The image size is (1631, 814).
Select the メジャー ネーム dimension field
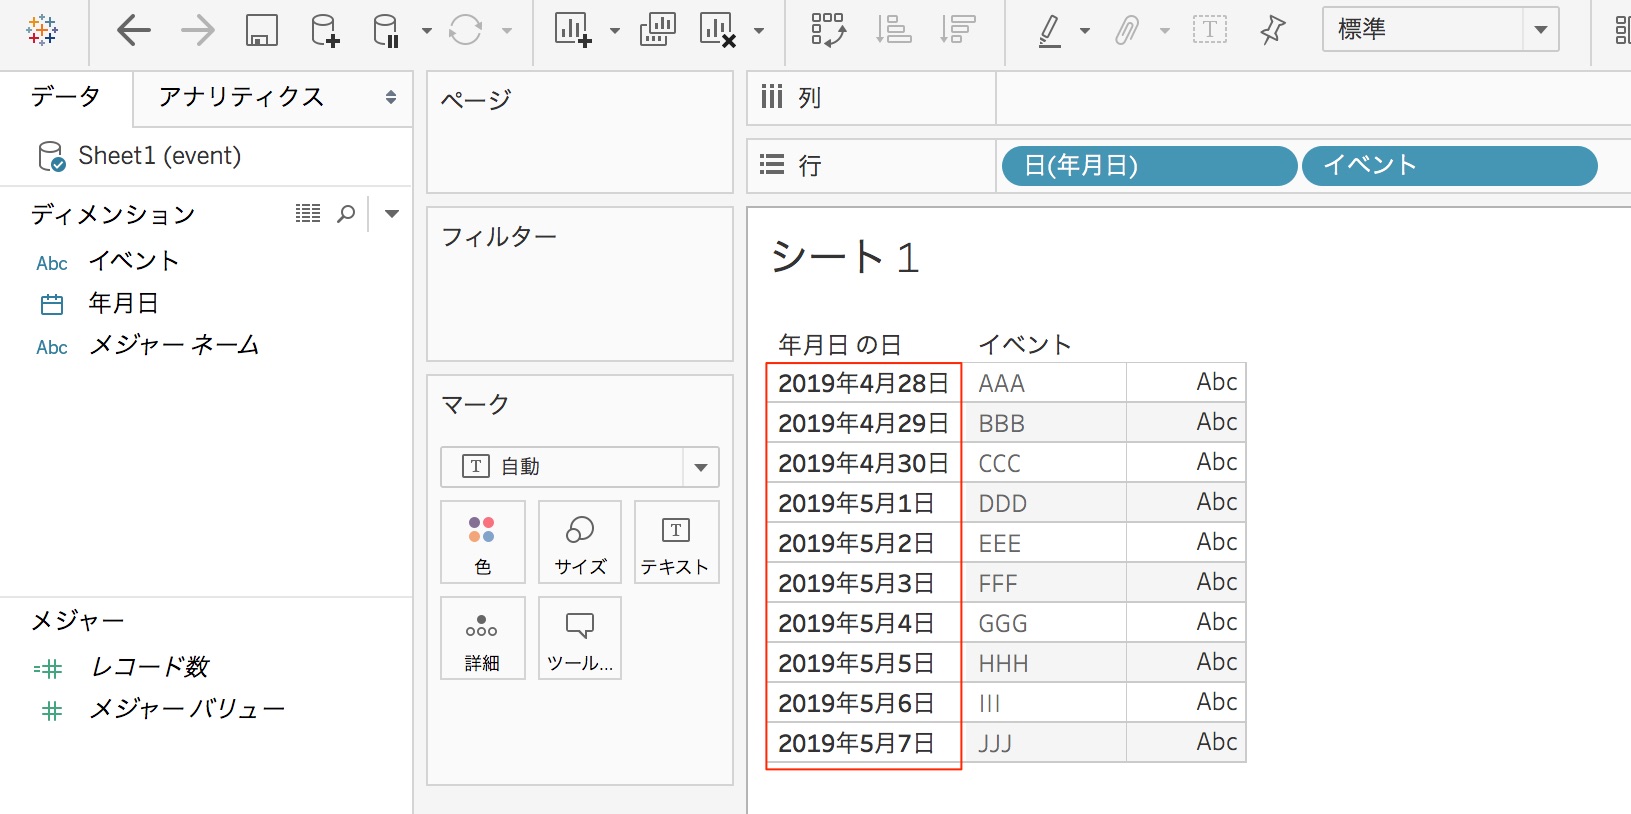click(173, 346)
